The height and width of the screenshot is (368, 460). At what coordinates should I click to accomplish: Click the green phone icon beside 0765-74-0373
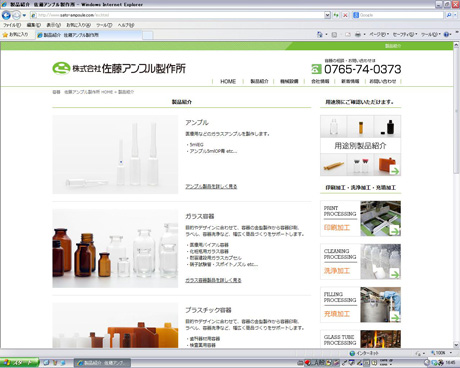pos(316,69)
